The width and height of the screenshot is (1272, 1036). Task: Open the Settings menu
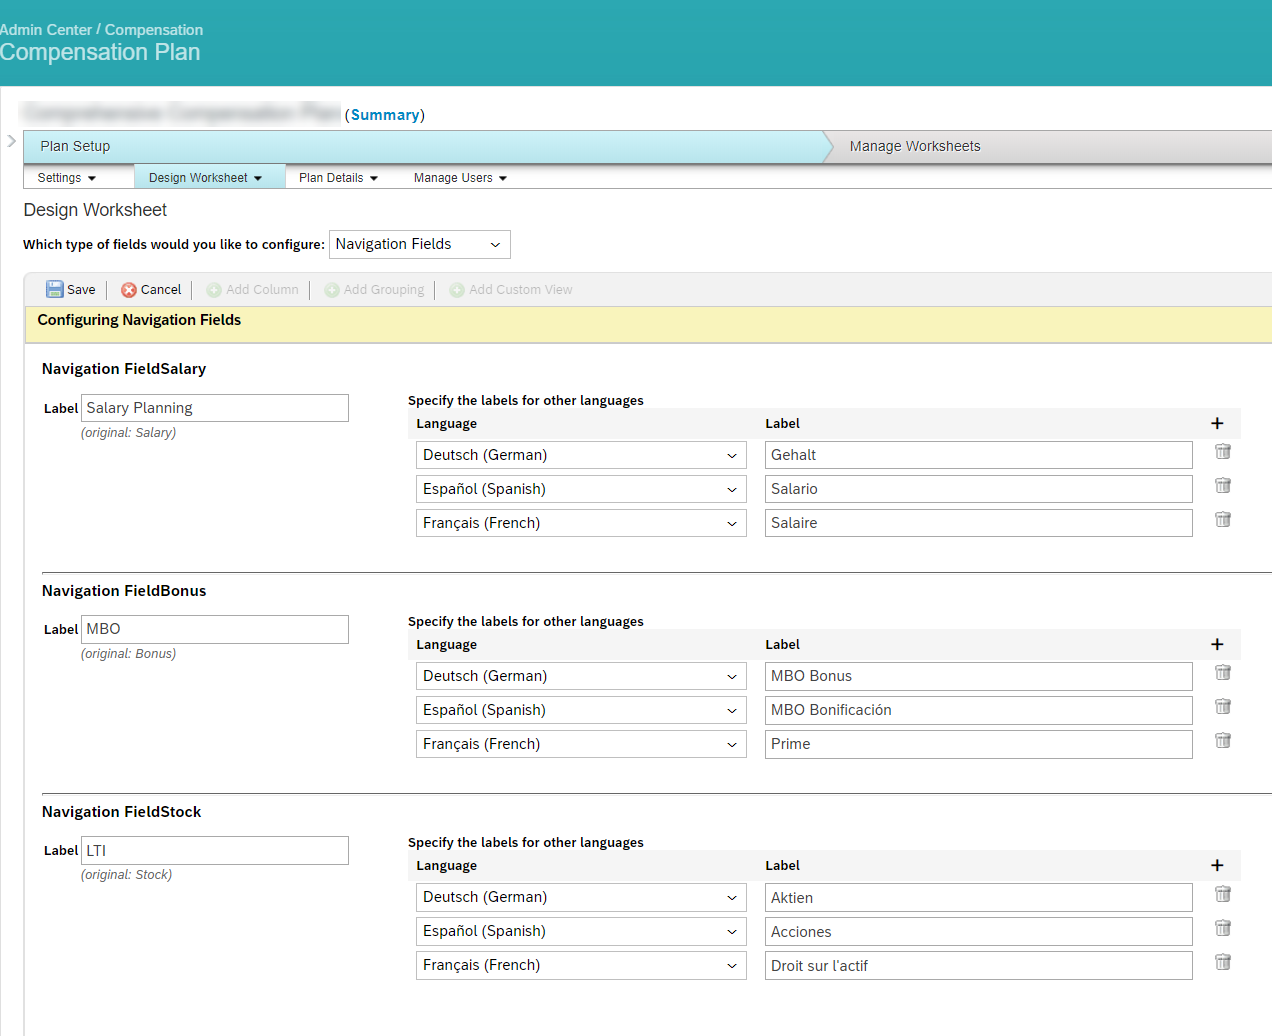(67, 178)
